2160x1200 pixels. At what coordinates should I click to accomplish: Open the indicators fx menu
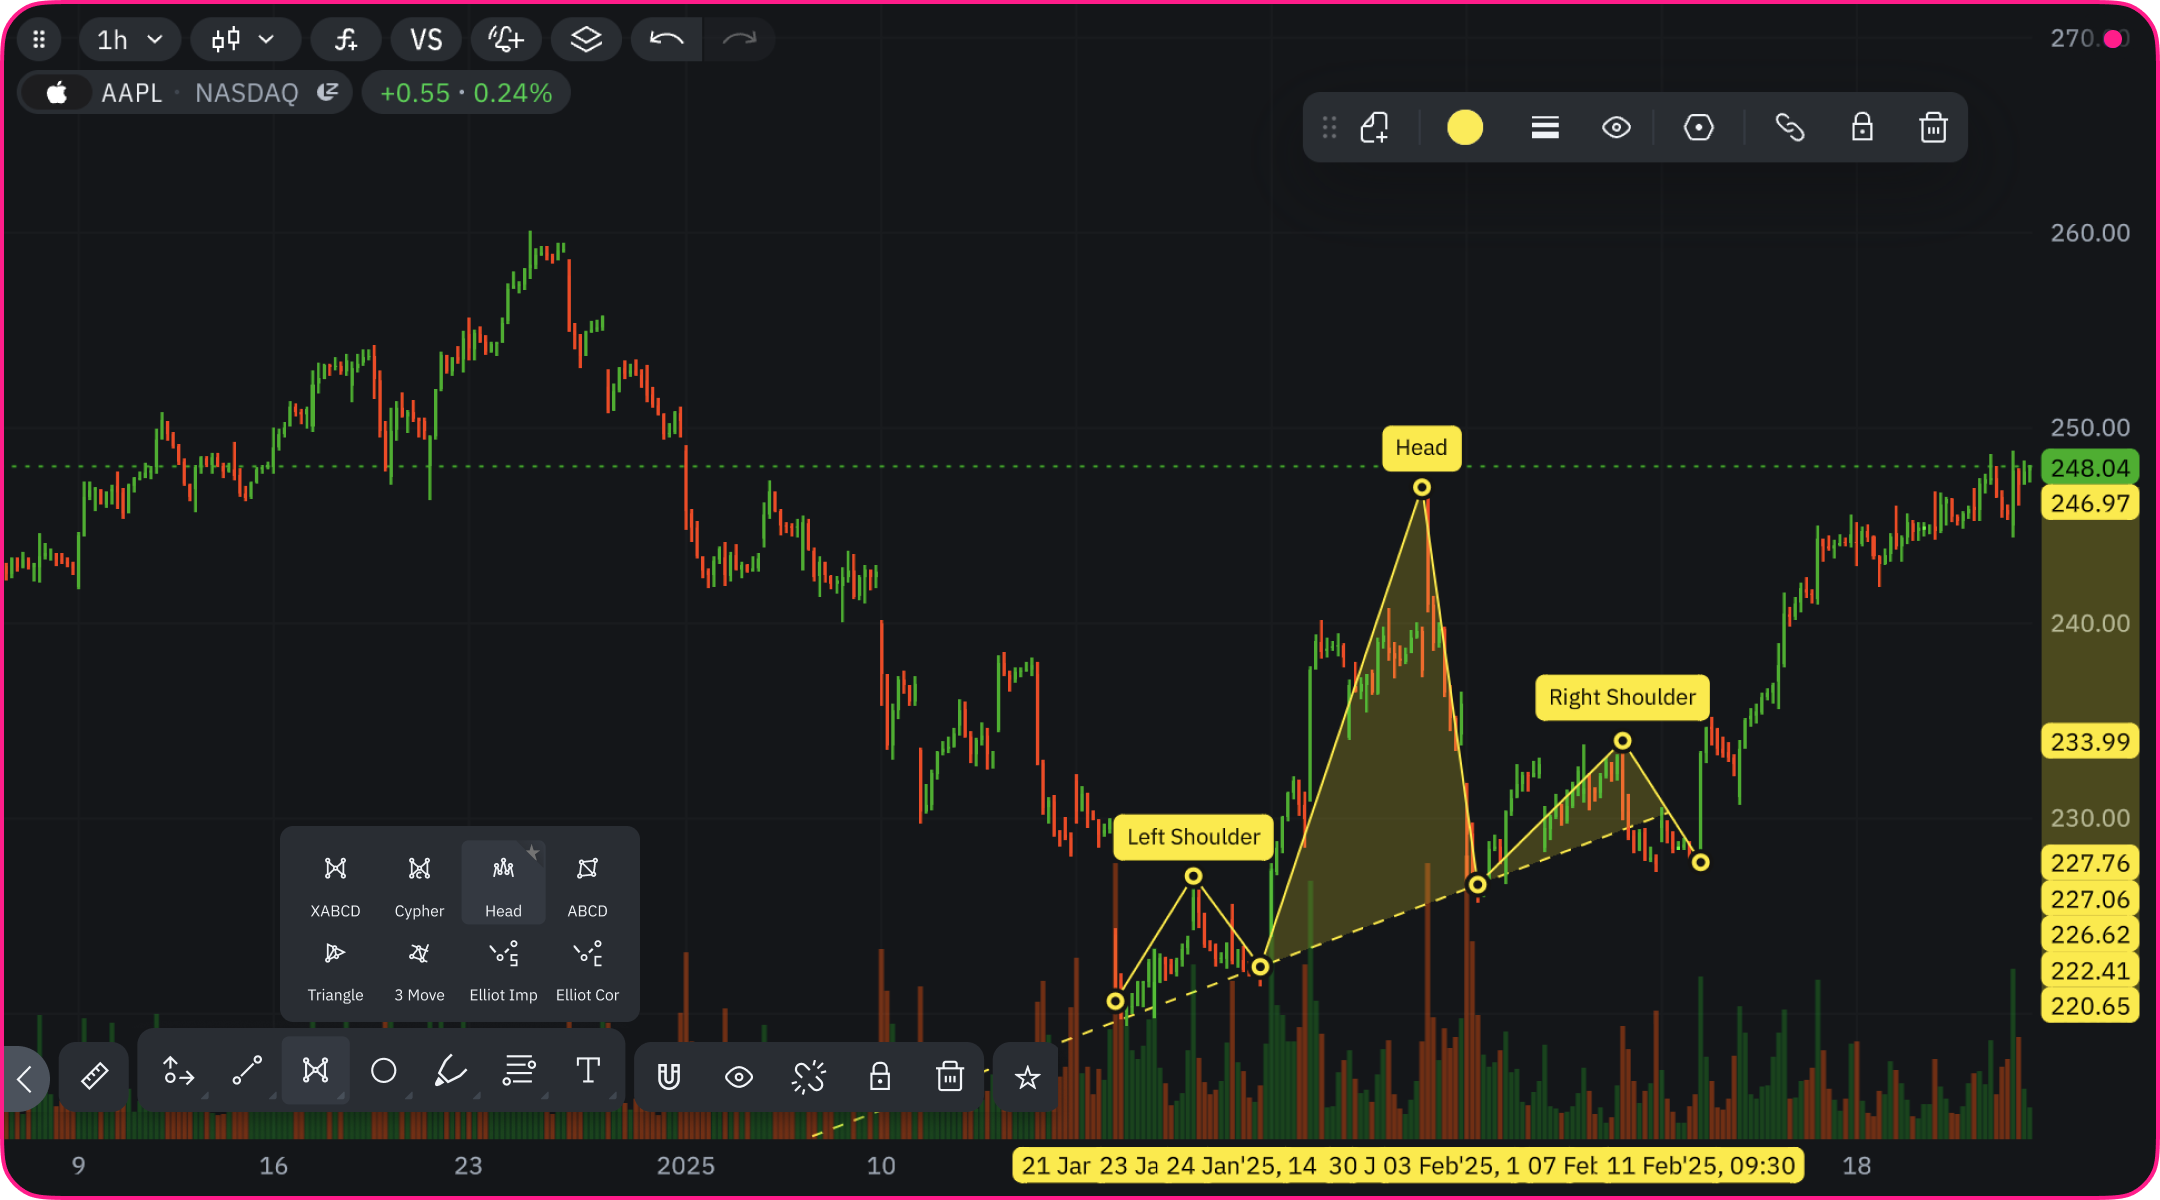point(346,40)
